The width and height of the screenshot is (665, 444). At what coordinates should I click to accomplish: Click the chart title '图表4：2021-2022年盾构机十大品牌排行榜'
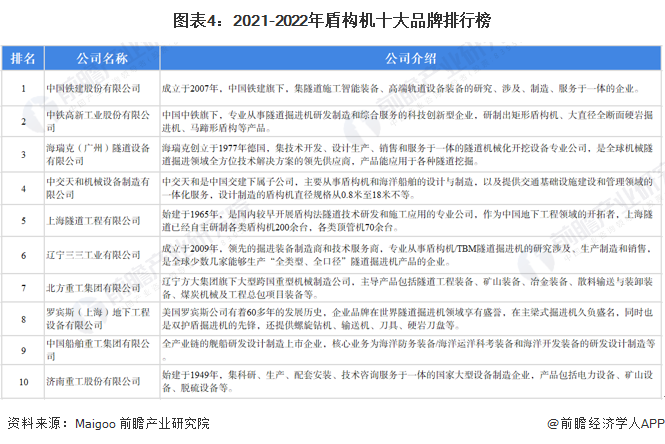332,20
